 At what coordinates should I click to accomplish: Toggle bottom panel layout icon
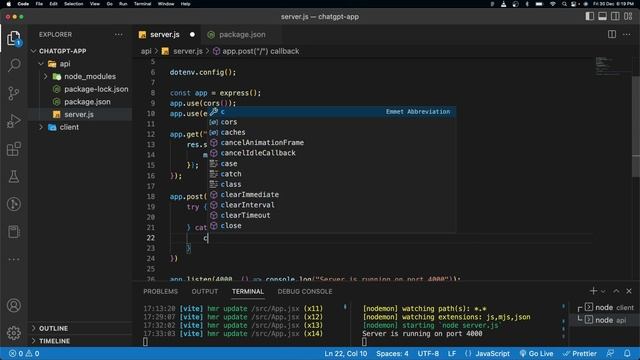click(x=602, y=16)
